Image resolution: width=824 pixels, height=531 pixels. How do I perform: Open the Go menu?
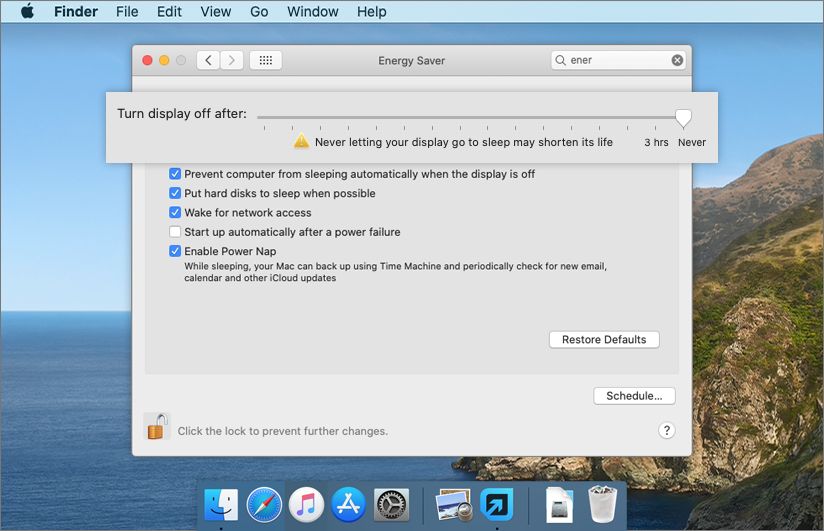click(x=259, y=12)
